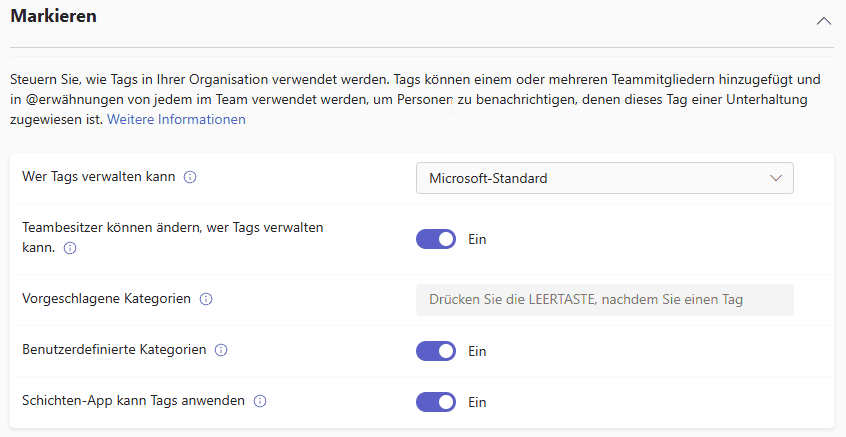Toggle Benutzerdefinierte Kategorien switch
Screen dimensions: 846x437
pyautogui.click(x=435, y=351)
